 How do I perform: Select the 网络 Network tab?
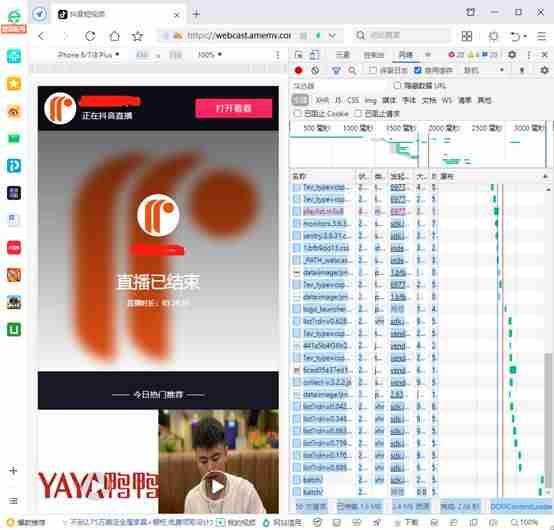click(406, 55)
